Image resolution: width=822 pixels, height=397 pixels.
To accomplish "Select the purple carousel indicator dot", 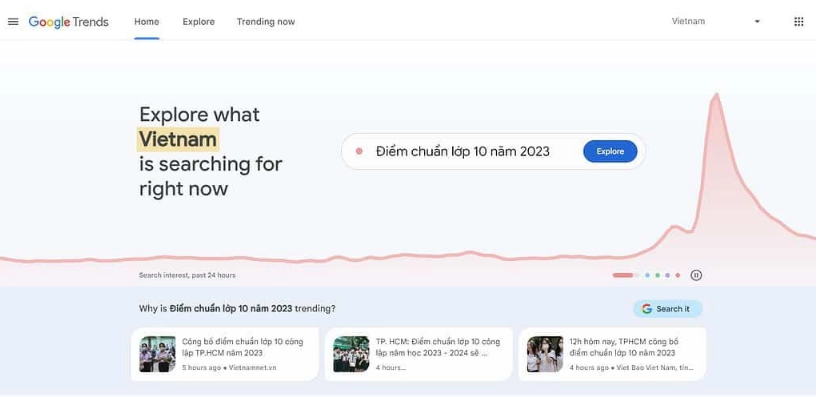I will click(667, 275).
